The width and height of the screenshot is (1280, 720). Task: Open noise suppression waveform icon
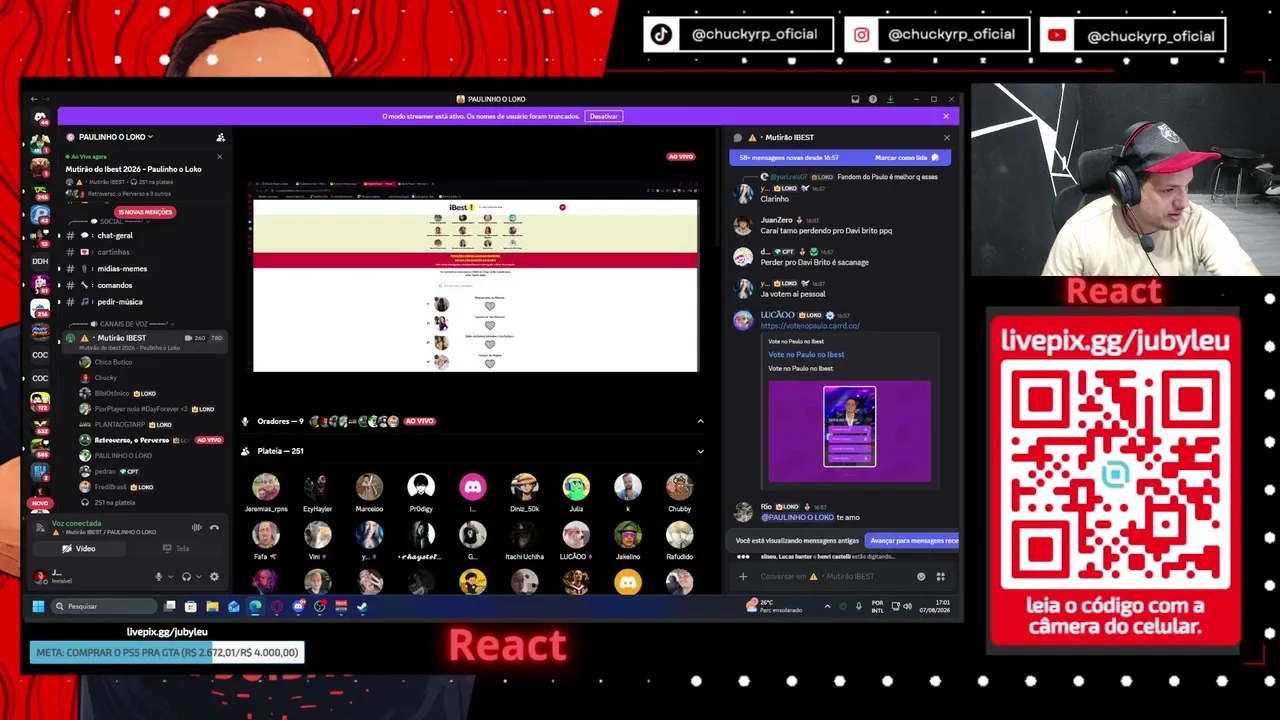coord(196,528)
